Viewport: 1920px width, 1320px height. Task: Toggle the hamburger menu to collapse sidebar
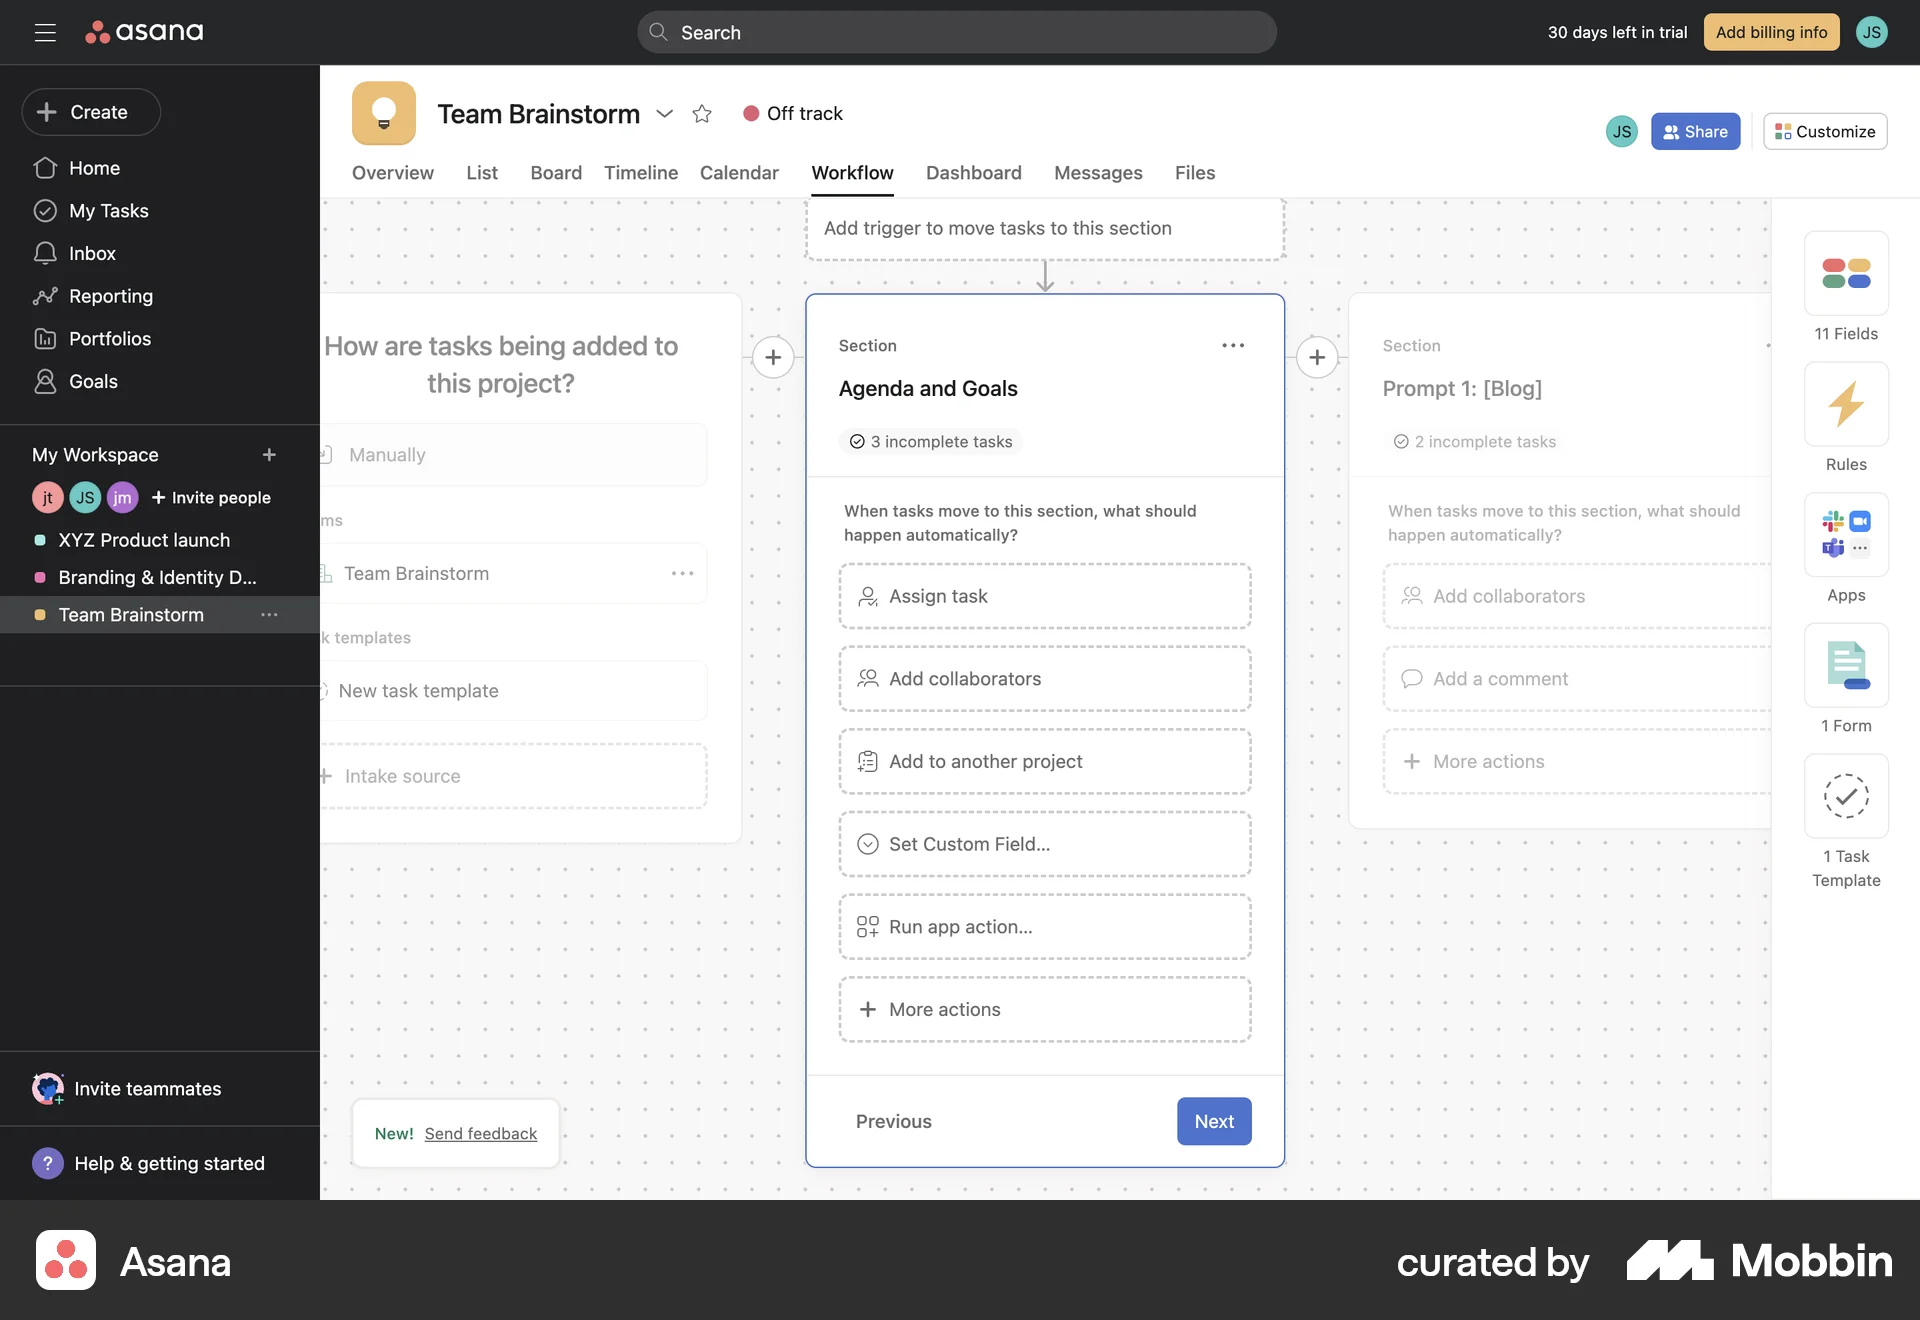tap(45, 32)
